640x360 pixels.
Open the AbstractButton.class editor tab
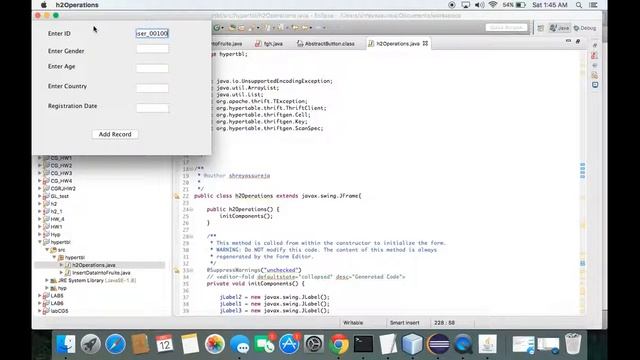pyautogui.click(x=326, y=43)
